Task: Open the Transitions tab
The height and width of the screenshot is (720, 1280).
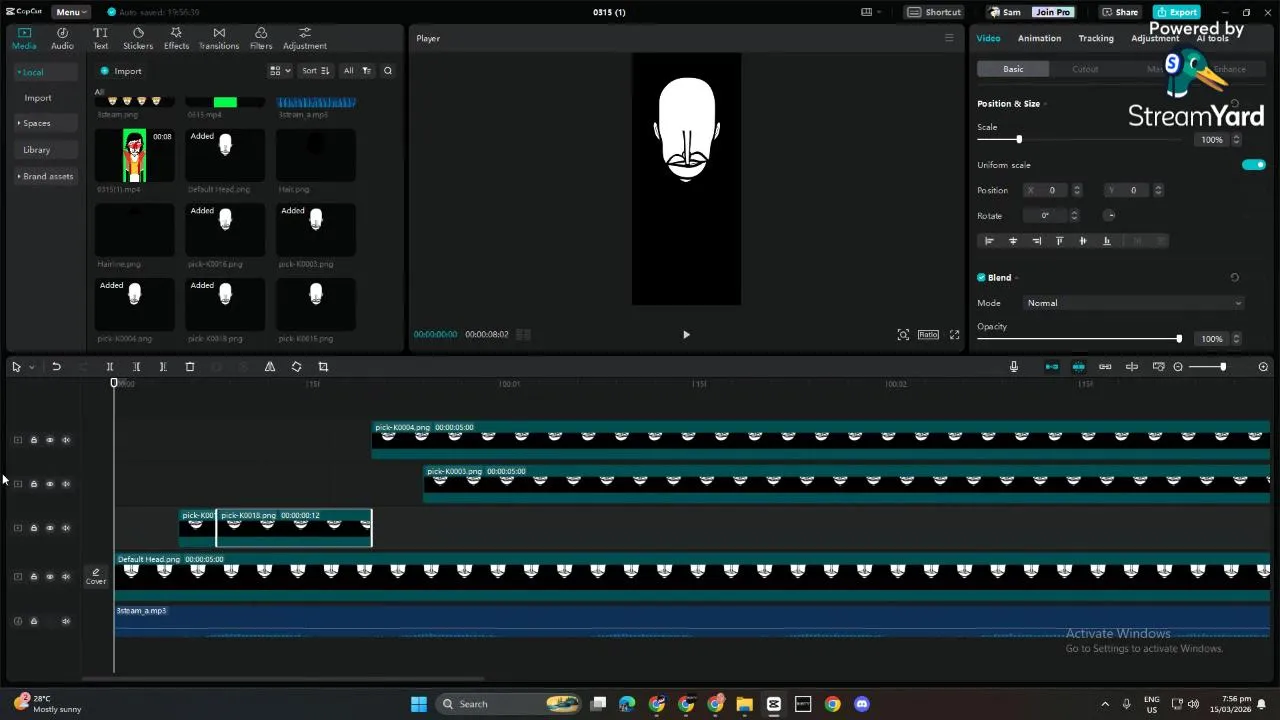Action: click(219, 39)
